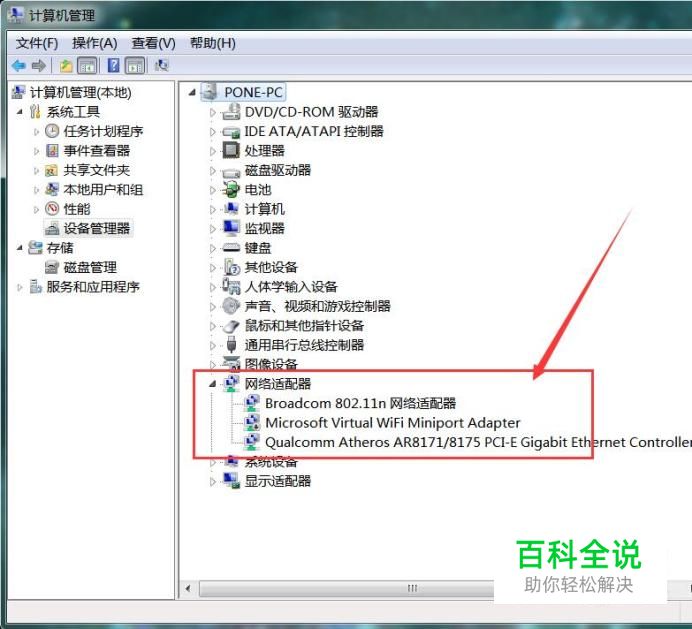This screenshot has height=629, width=692.
Task: Select 设备管理器 in the left tree
Action: [x=97, y=228]
